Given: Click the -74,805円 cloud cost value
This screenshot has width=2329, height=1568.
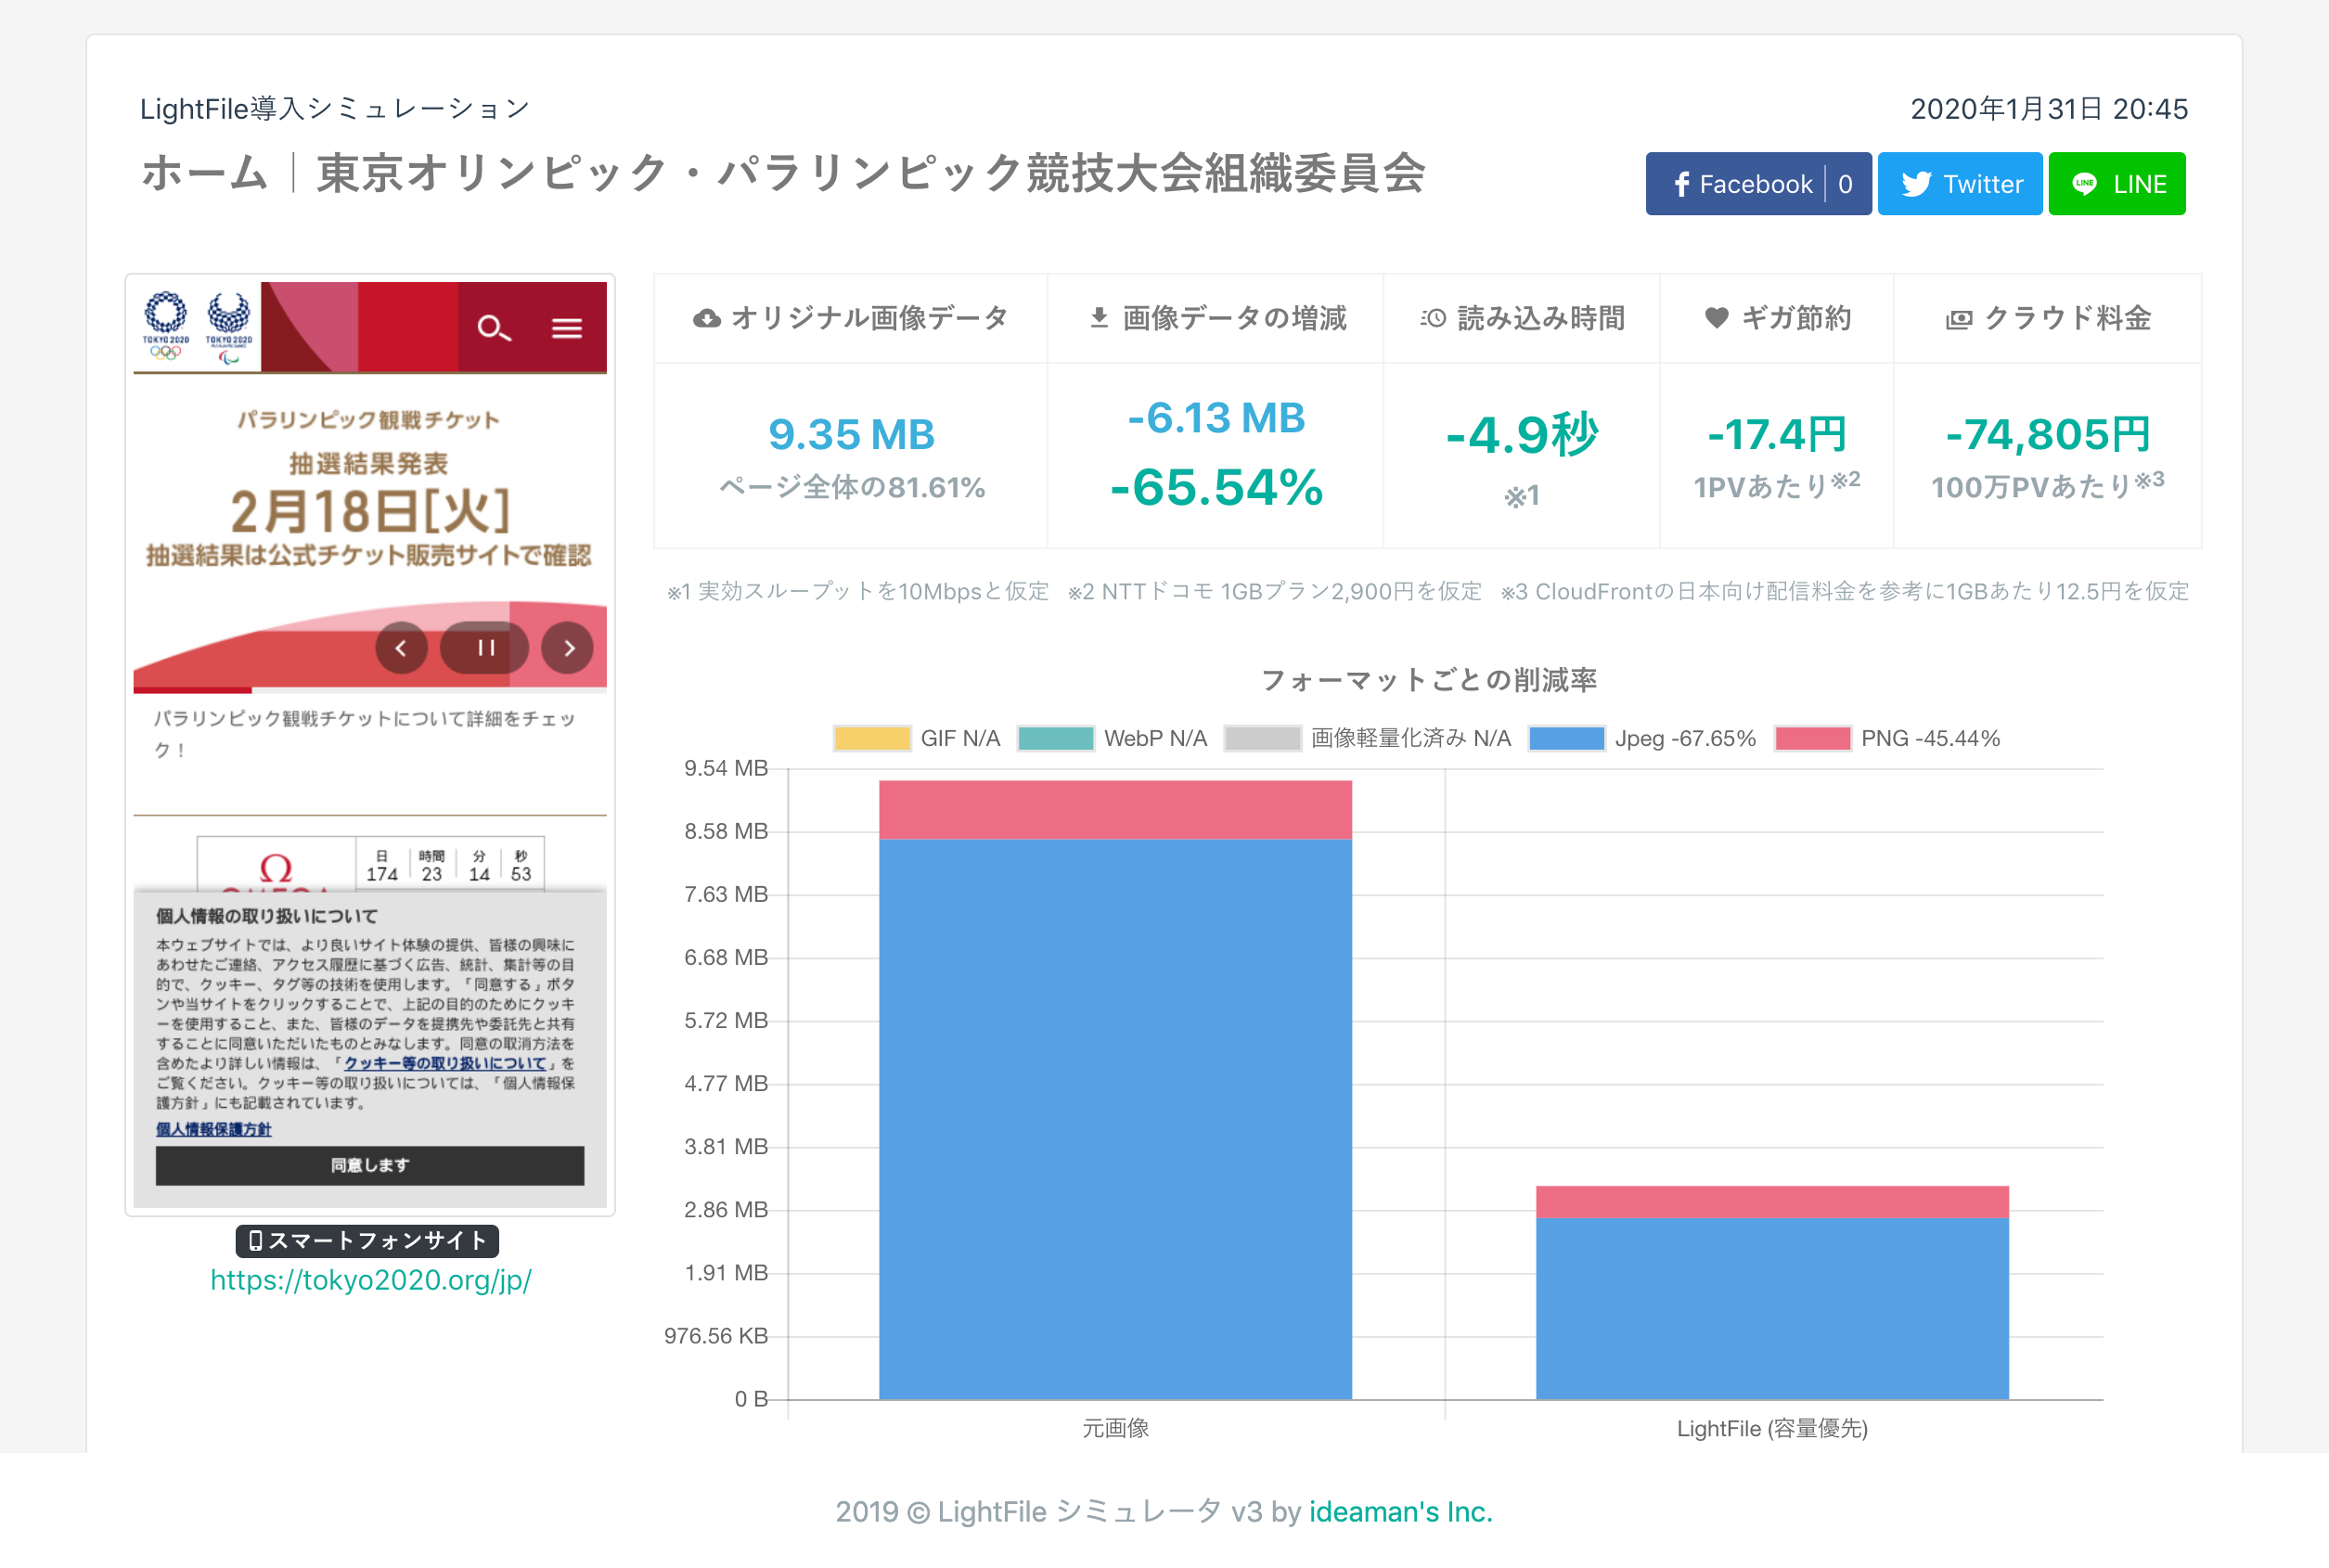Looking at the screenshot, I should (x=2048, y=434).
